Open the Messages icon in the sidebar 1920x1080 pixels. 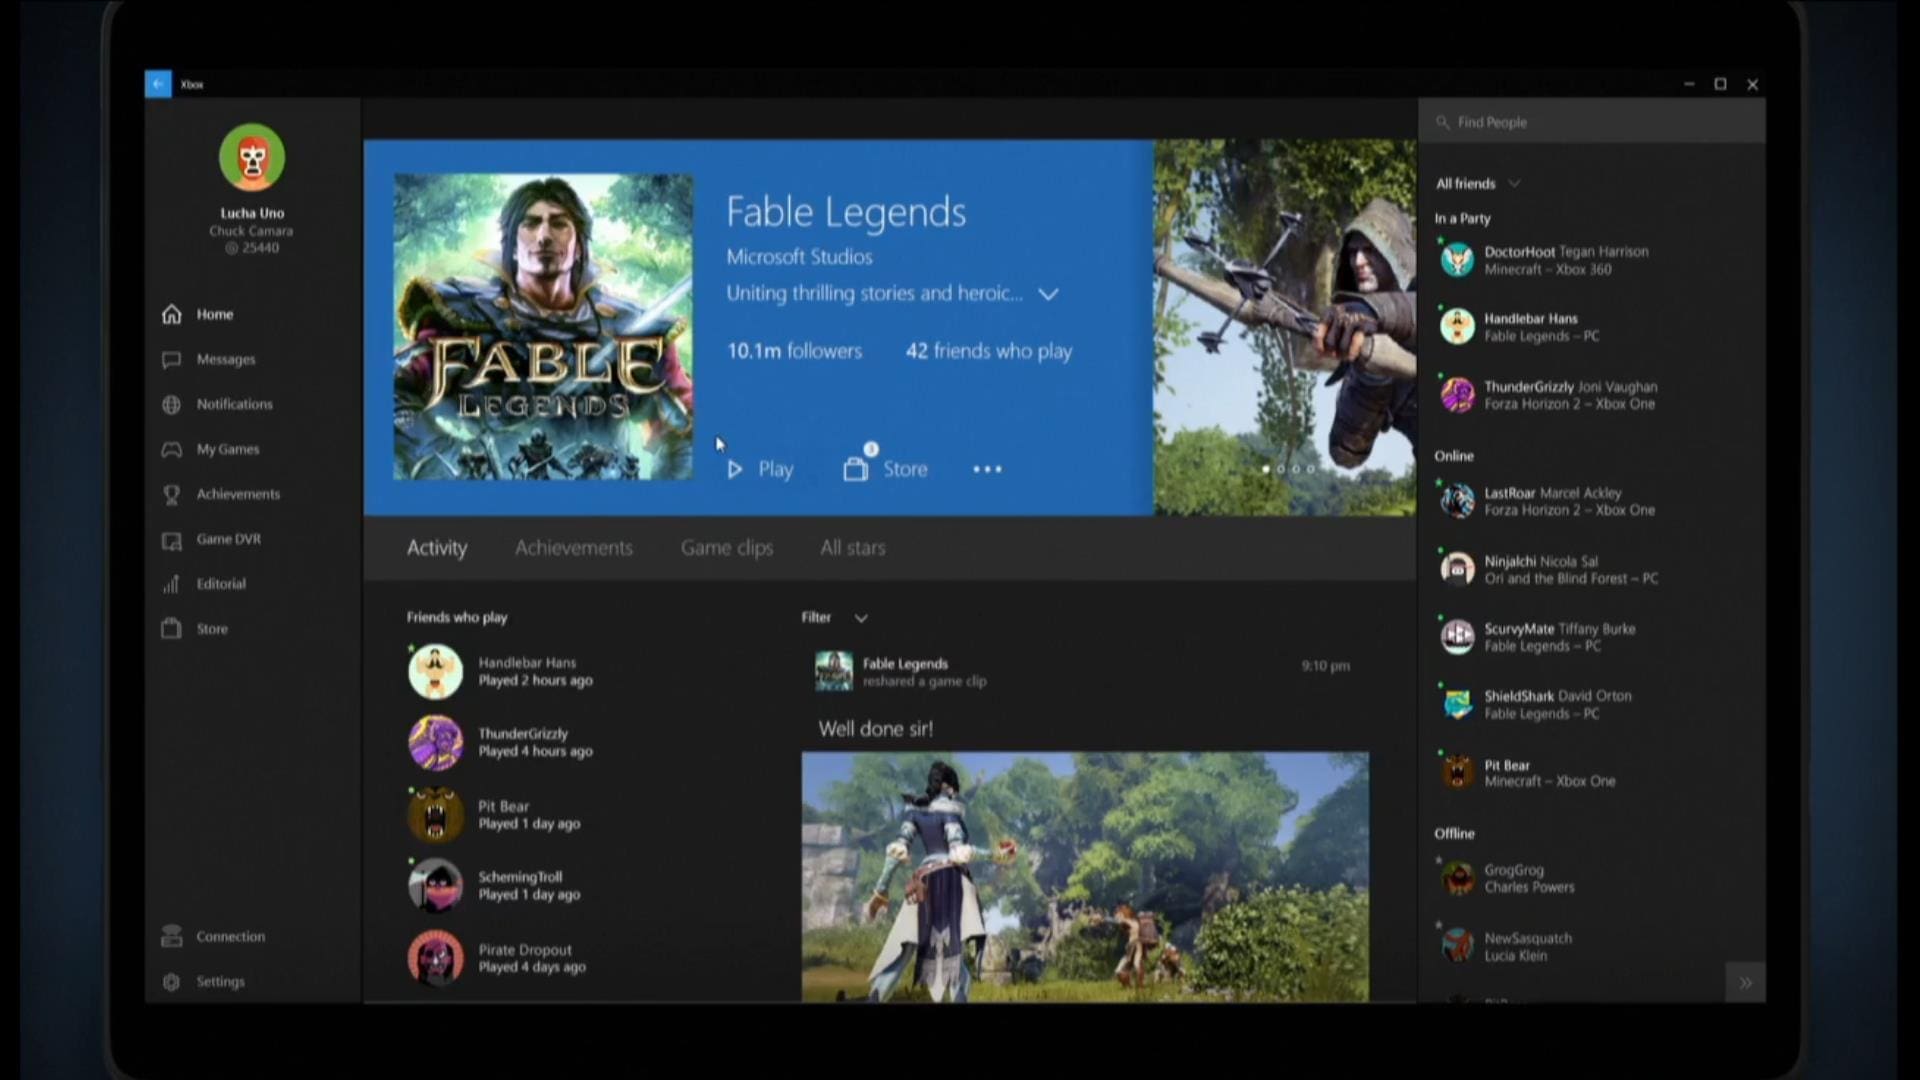(x=172, y=359)
